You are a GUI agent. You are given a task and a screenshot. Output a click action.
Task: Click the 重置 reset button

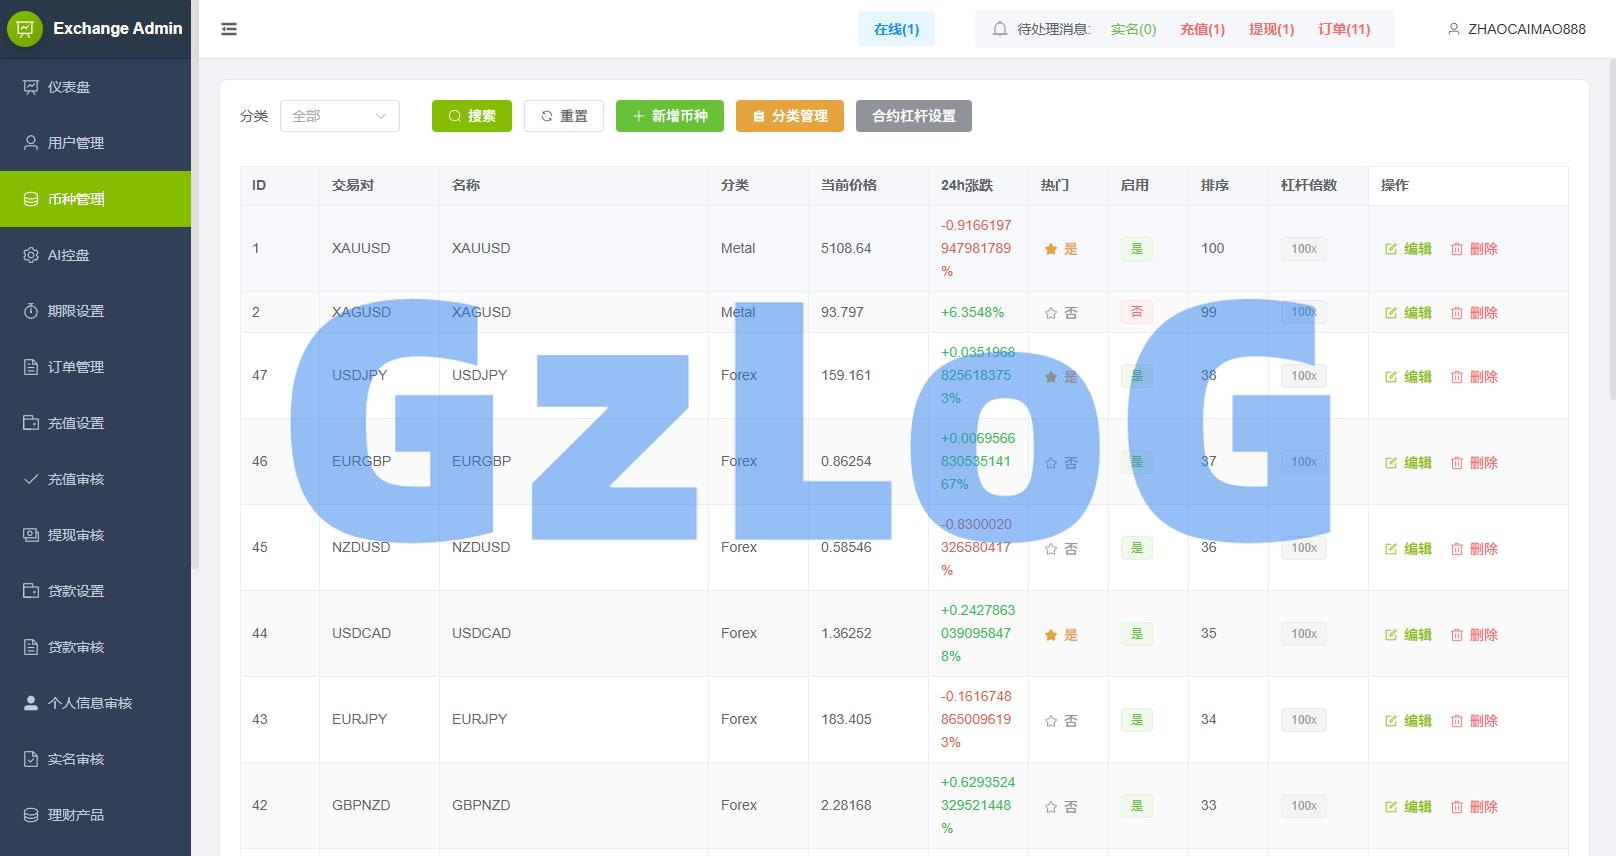[x=564, y=116]
